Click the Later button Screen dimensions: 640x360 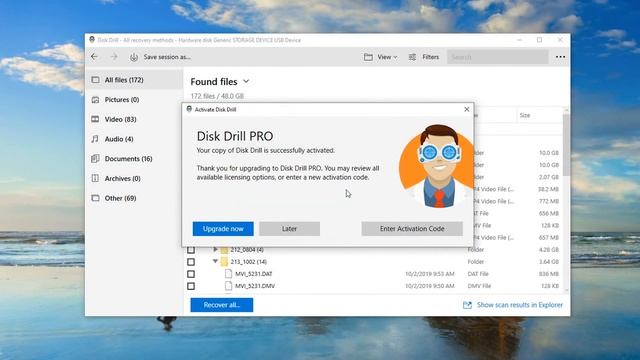[x=289, y=229]
